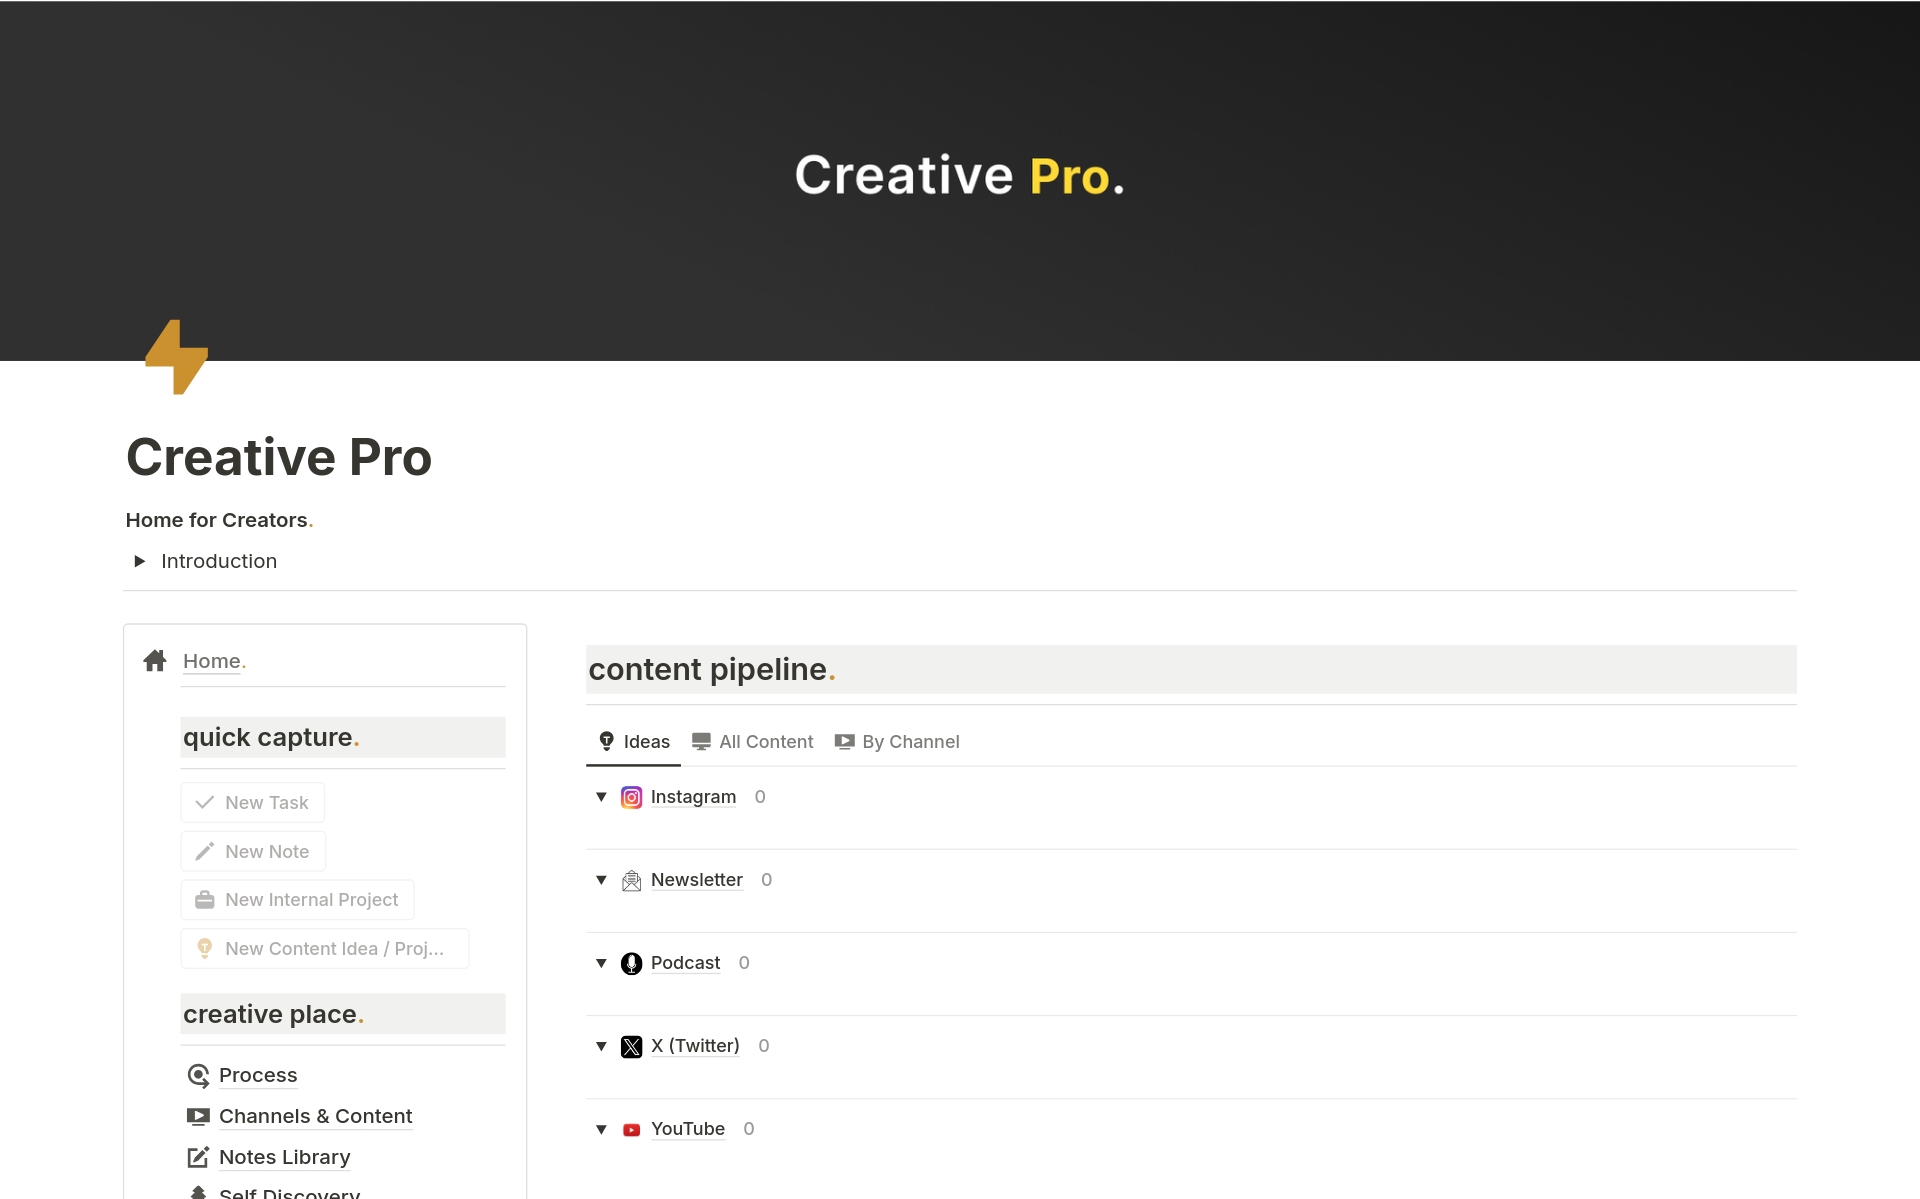
Task: Collapse the Podcast channel row
Action: [602, 963]
